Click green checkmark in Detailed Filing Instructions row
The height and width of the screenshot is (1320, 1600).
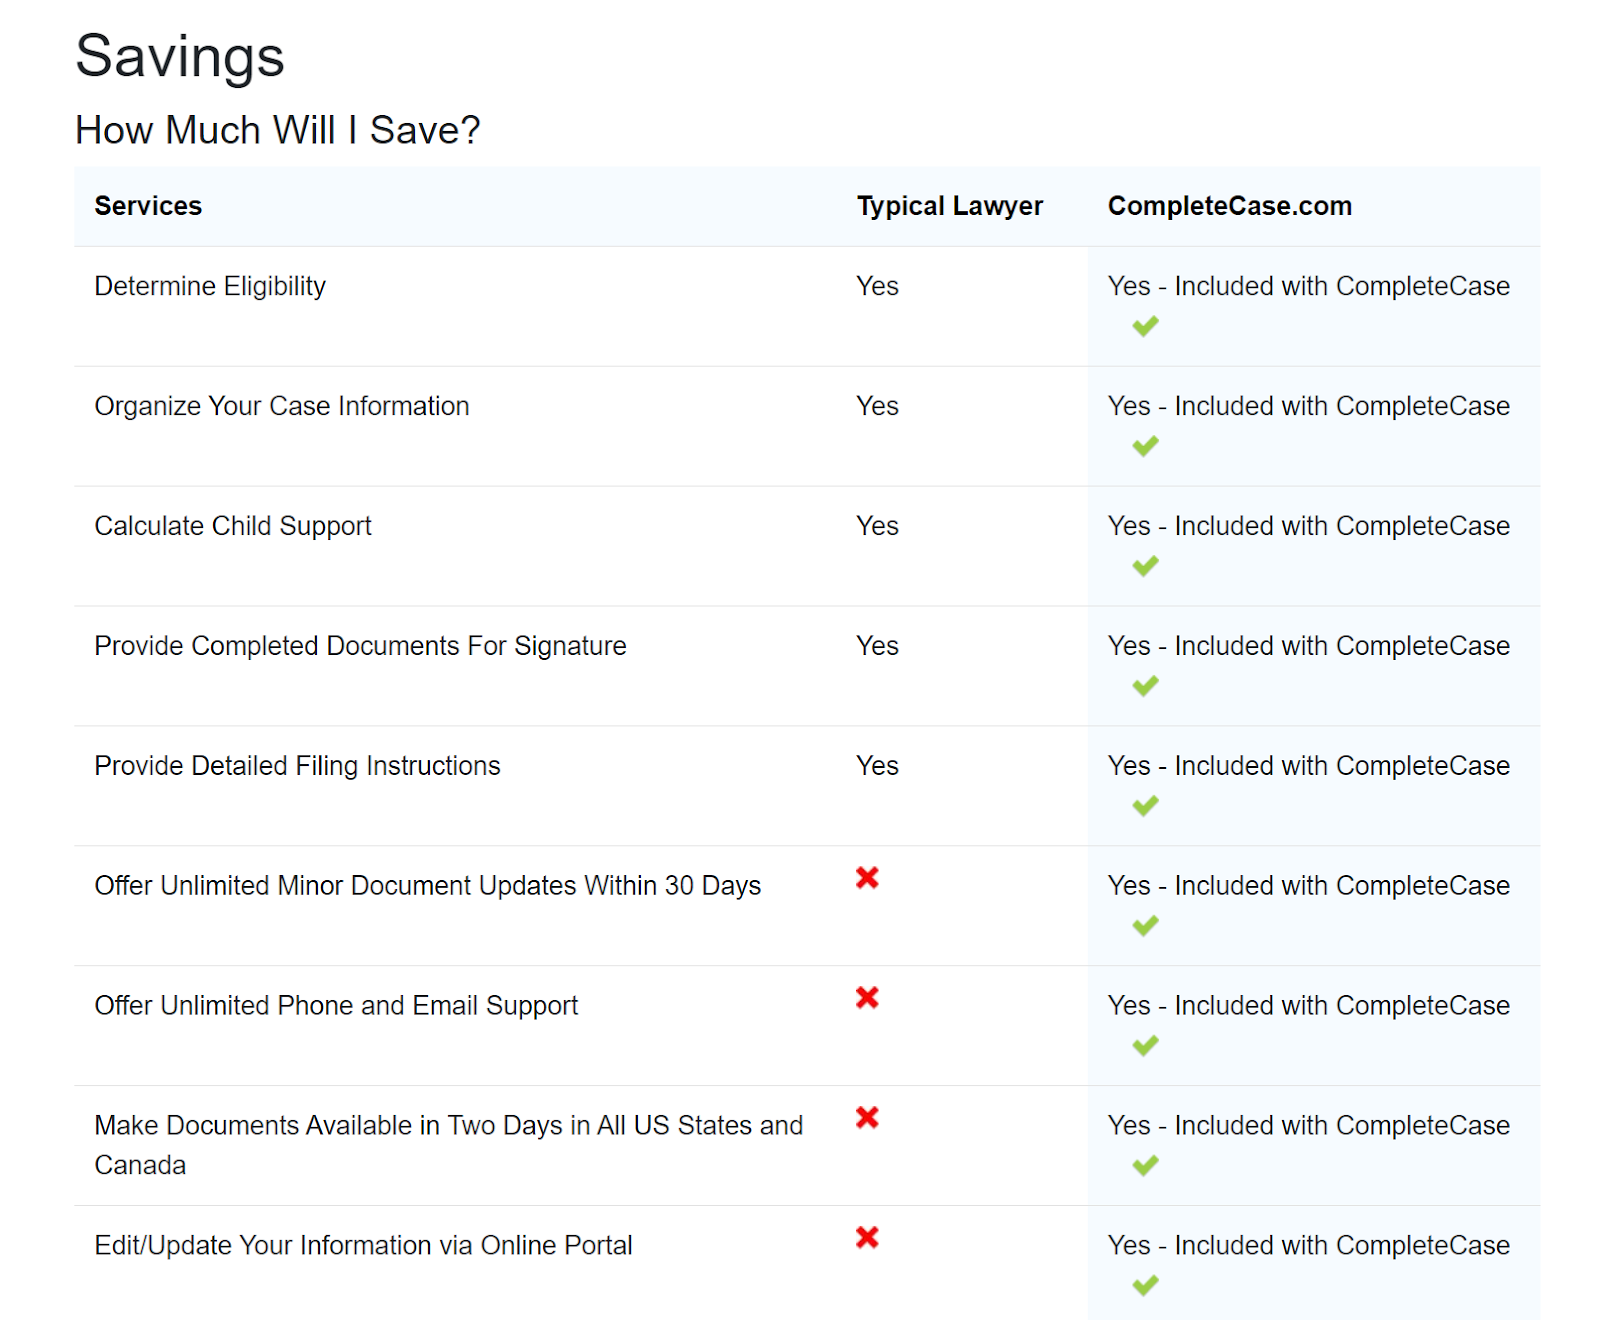1145,806
